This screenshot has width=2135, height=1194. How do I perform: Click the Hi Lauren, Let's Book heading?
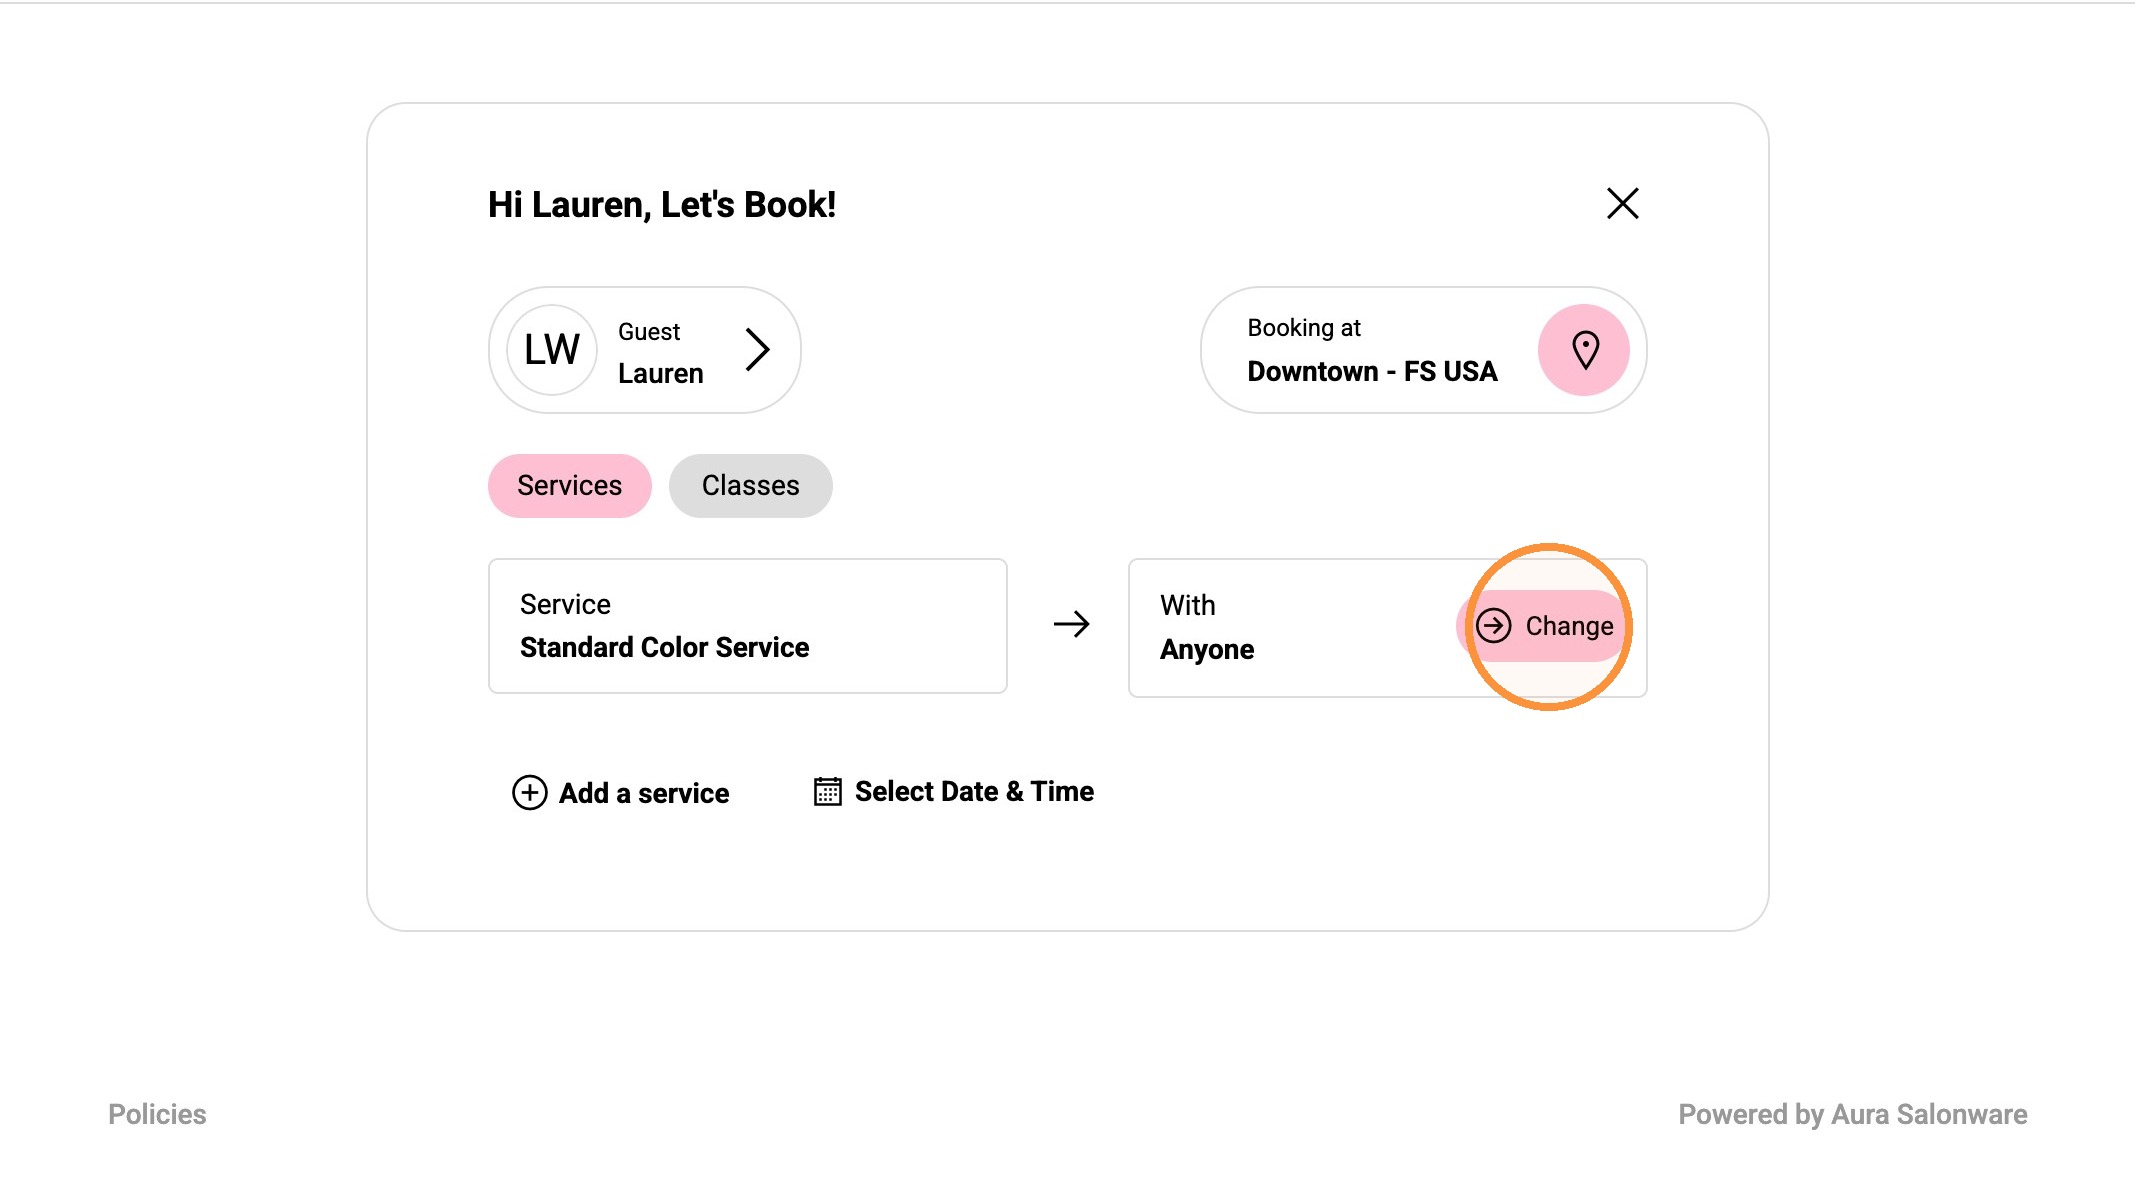click(661, 204)
